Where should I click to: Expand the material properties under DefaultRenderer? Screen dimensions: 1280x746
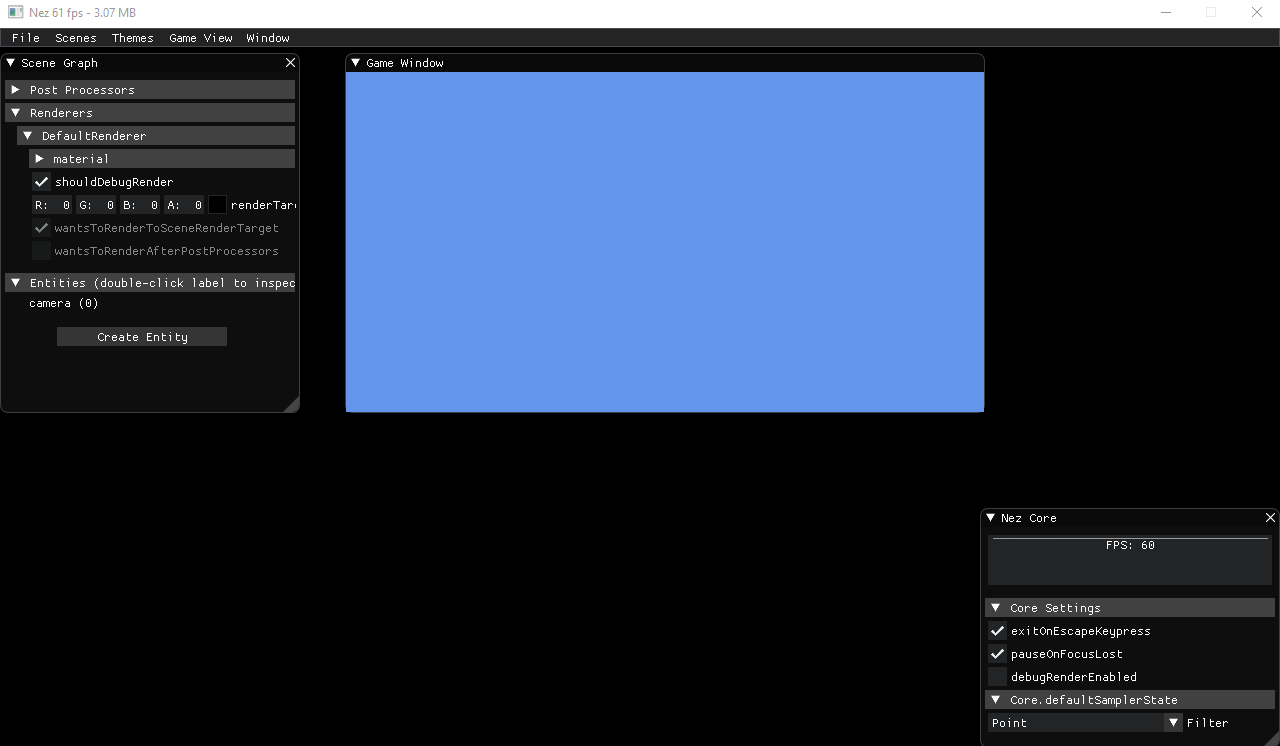pyautogui.click(x=39, y=158)
